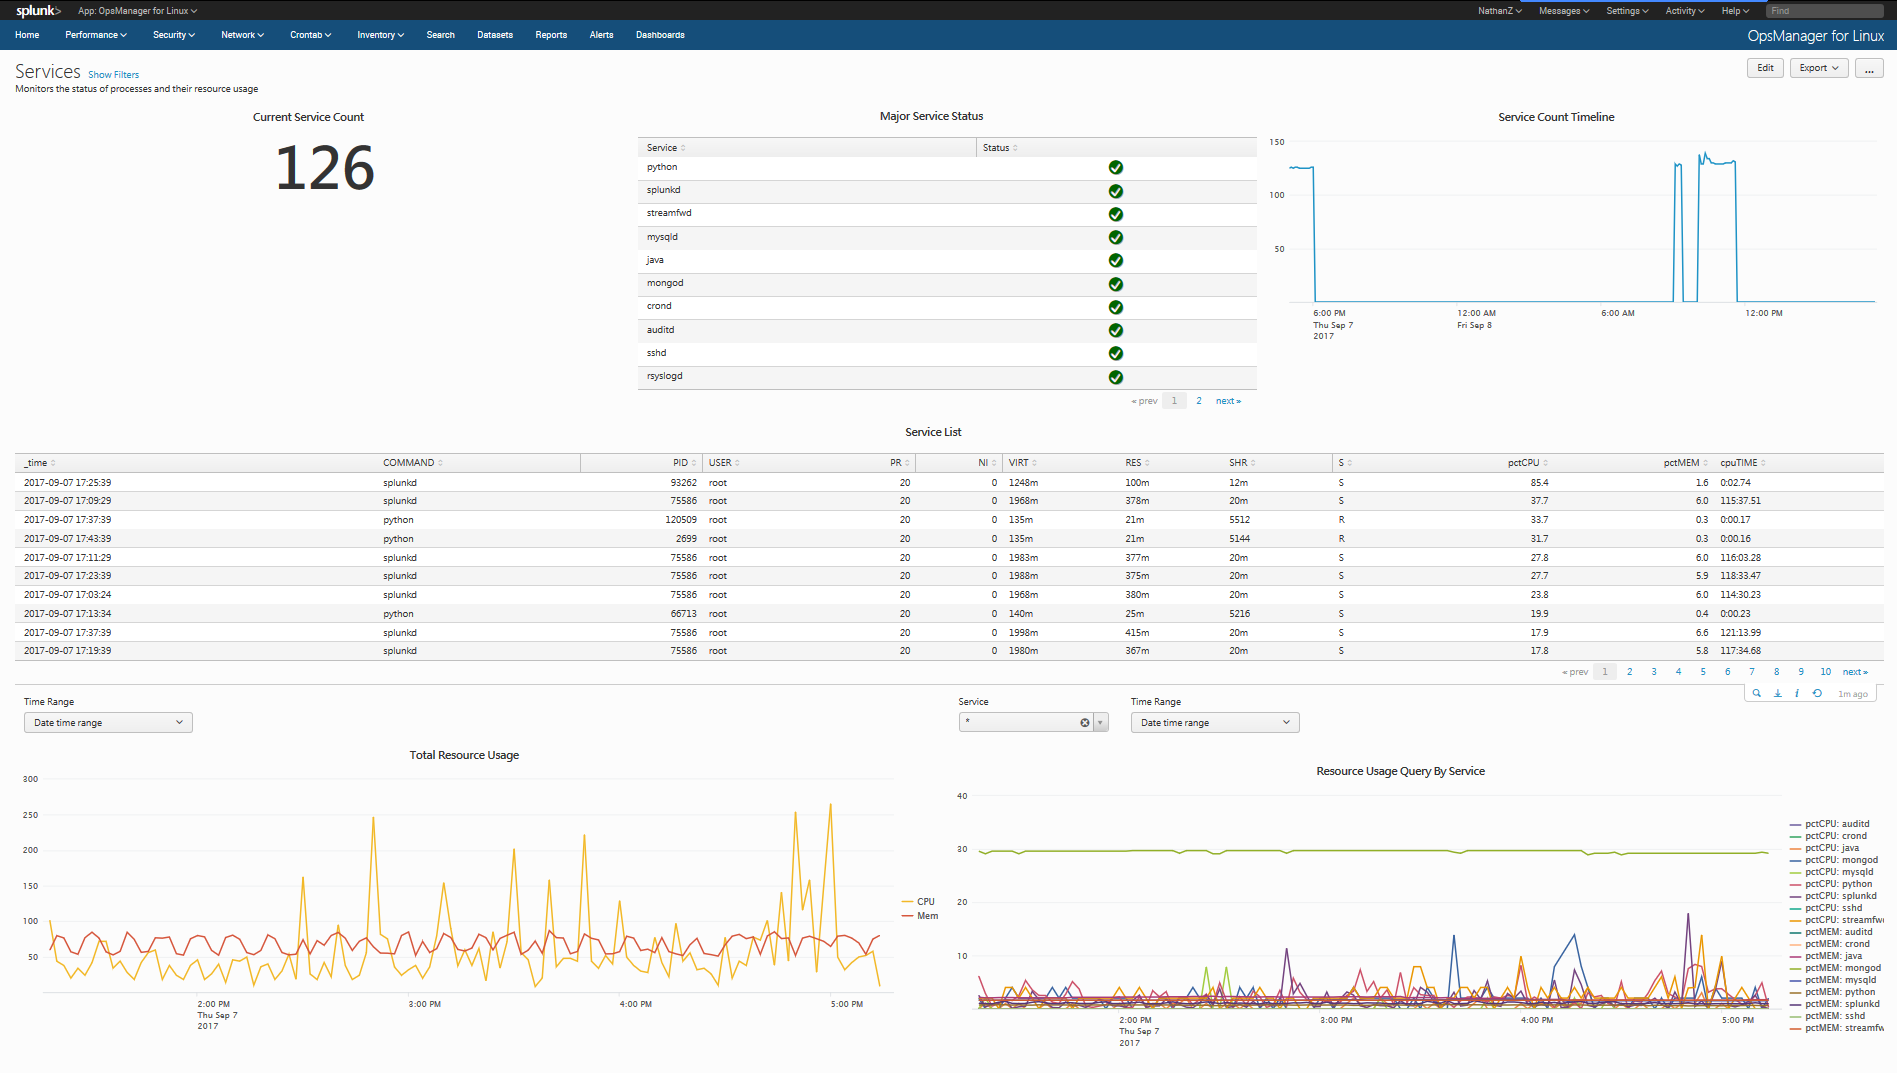The height and width of the screenshot is (1073, 1897).
Task: Clear the Service filter value
Action: pyautogui.click(x=1085, y=722)
